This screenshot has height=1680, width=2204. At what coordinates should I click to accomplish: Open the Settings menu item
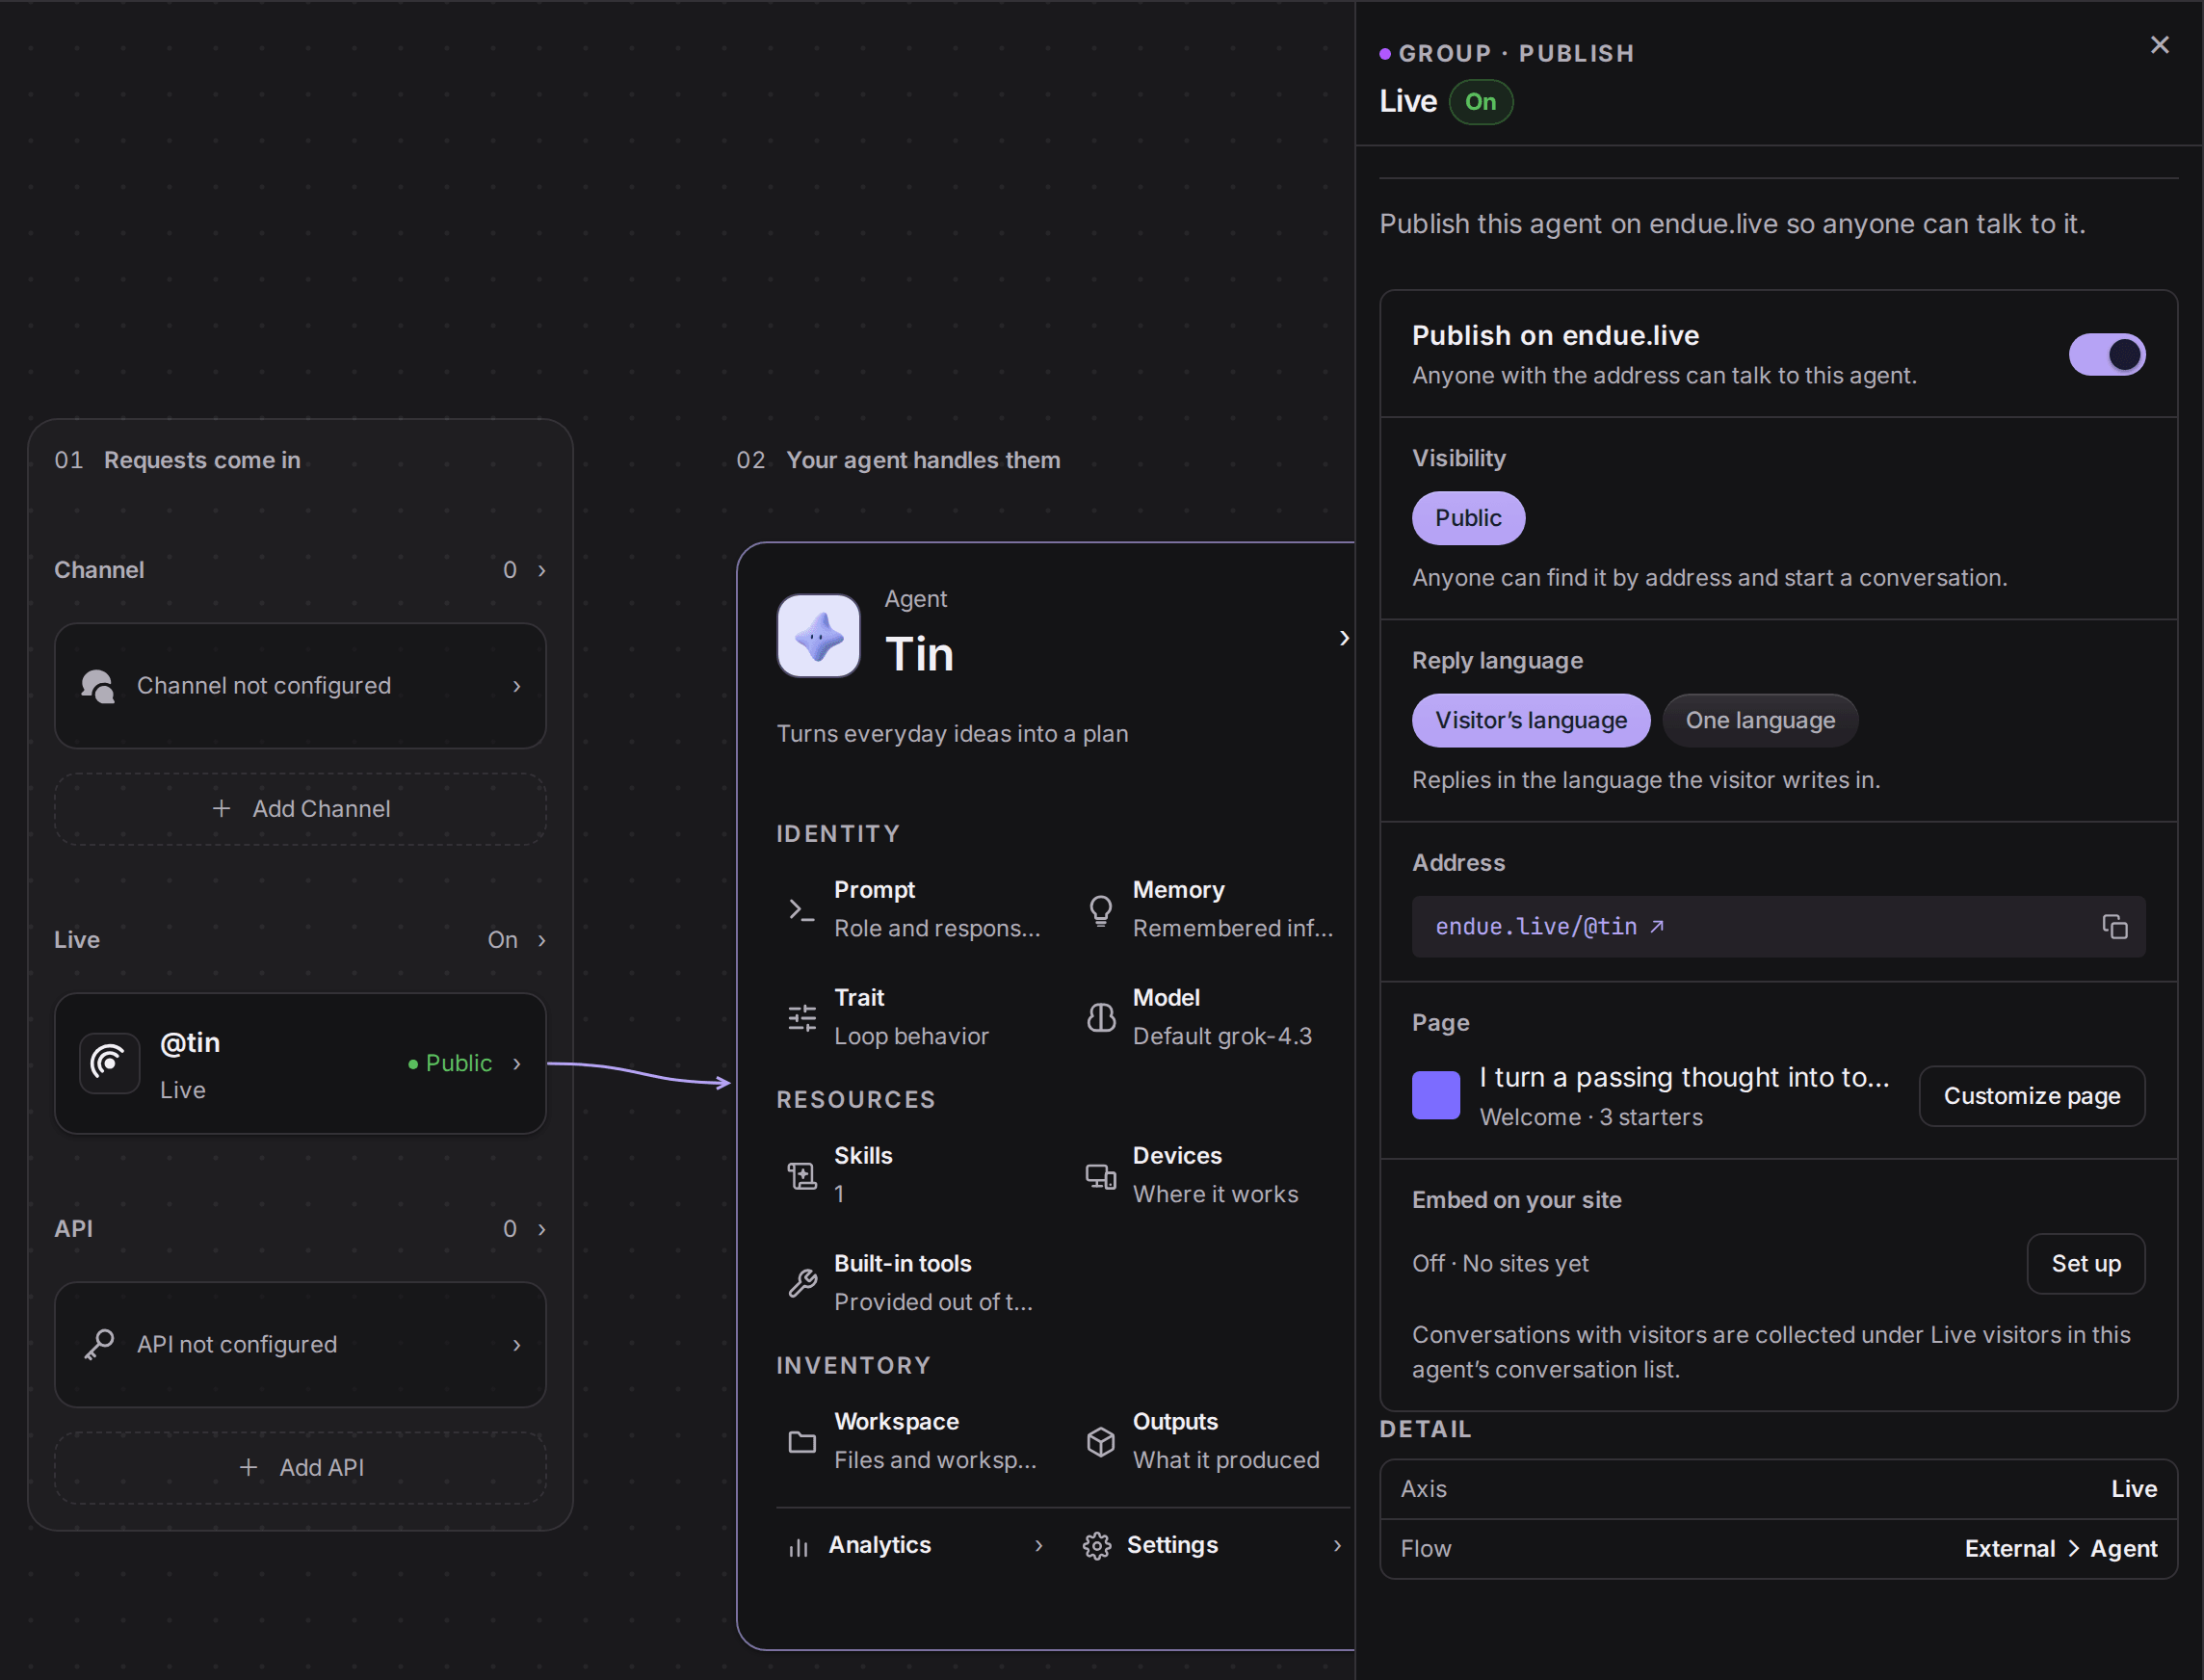click(1212, 1546)
